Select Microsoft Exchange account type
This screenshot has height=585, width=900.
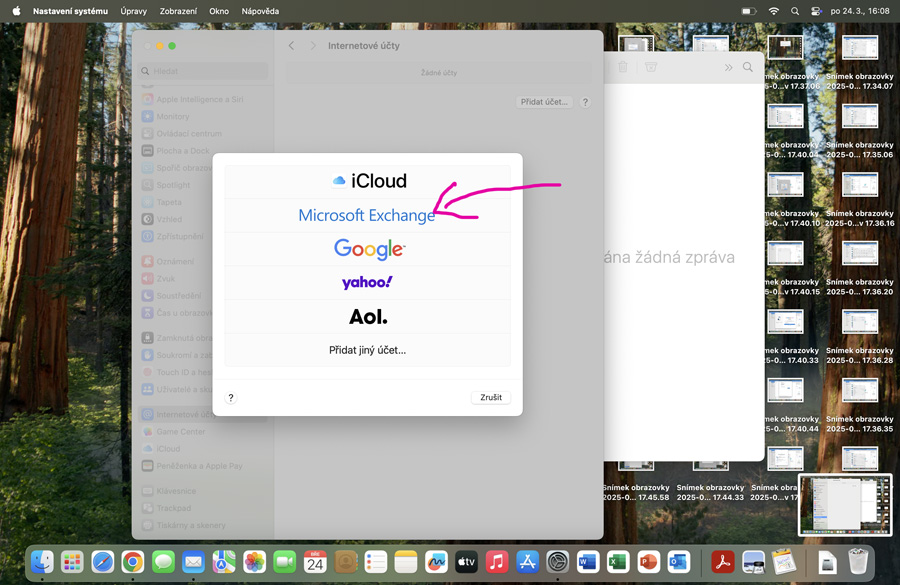point(367,215)
